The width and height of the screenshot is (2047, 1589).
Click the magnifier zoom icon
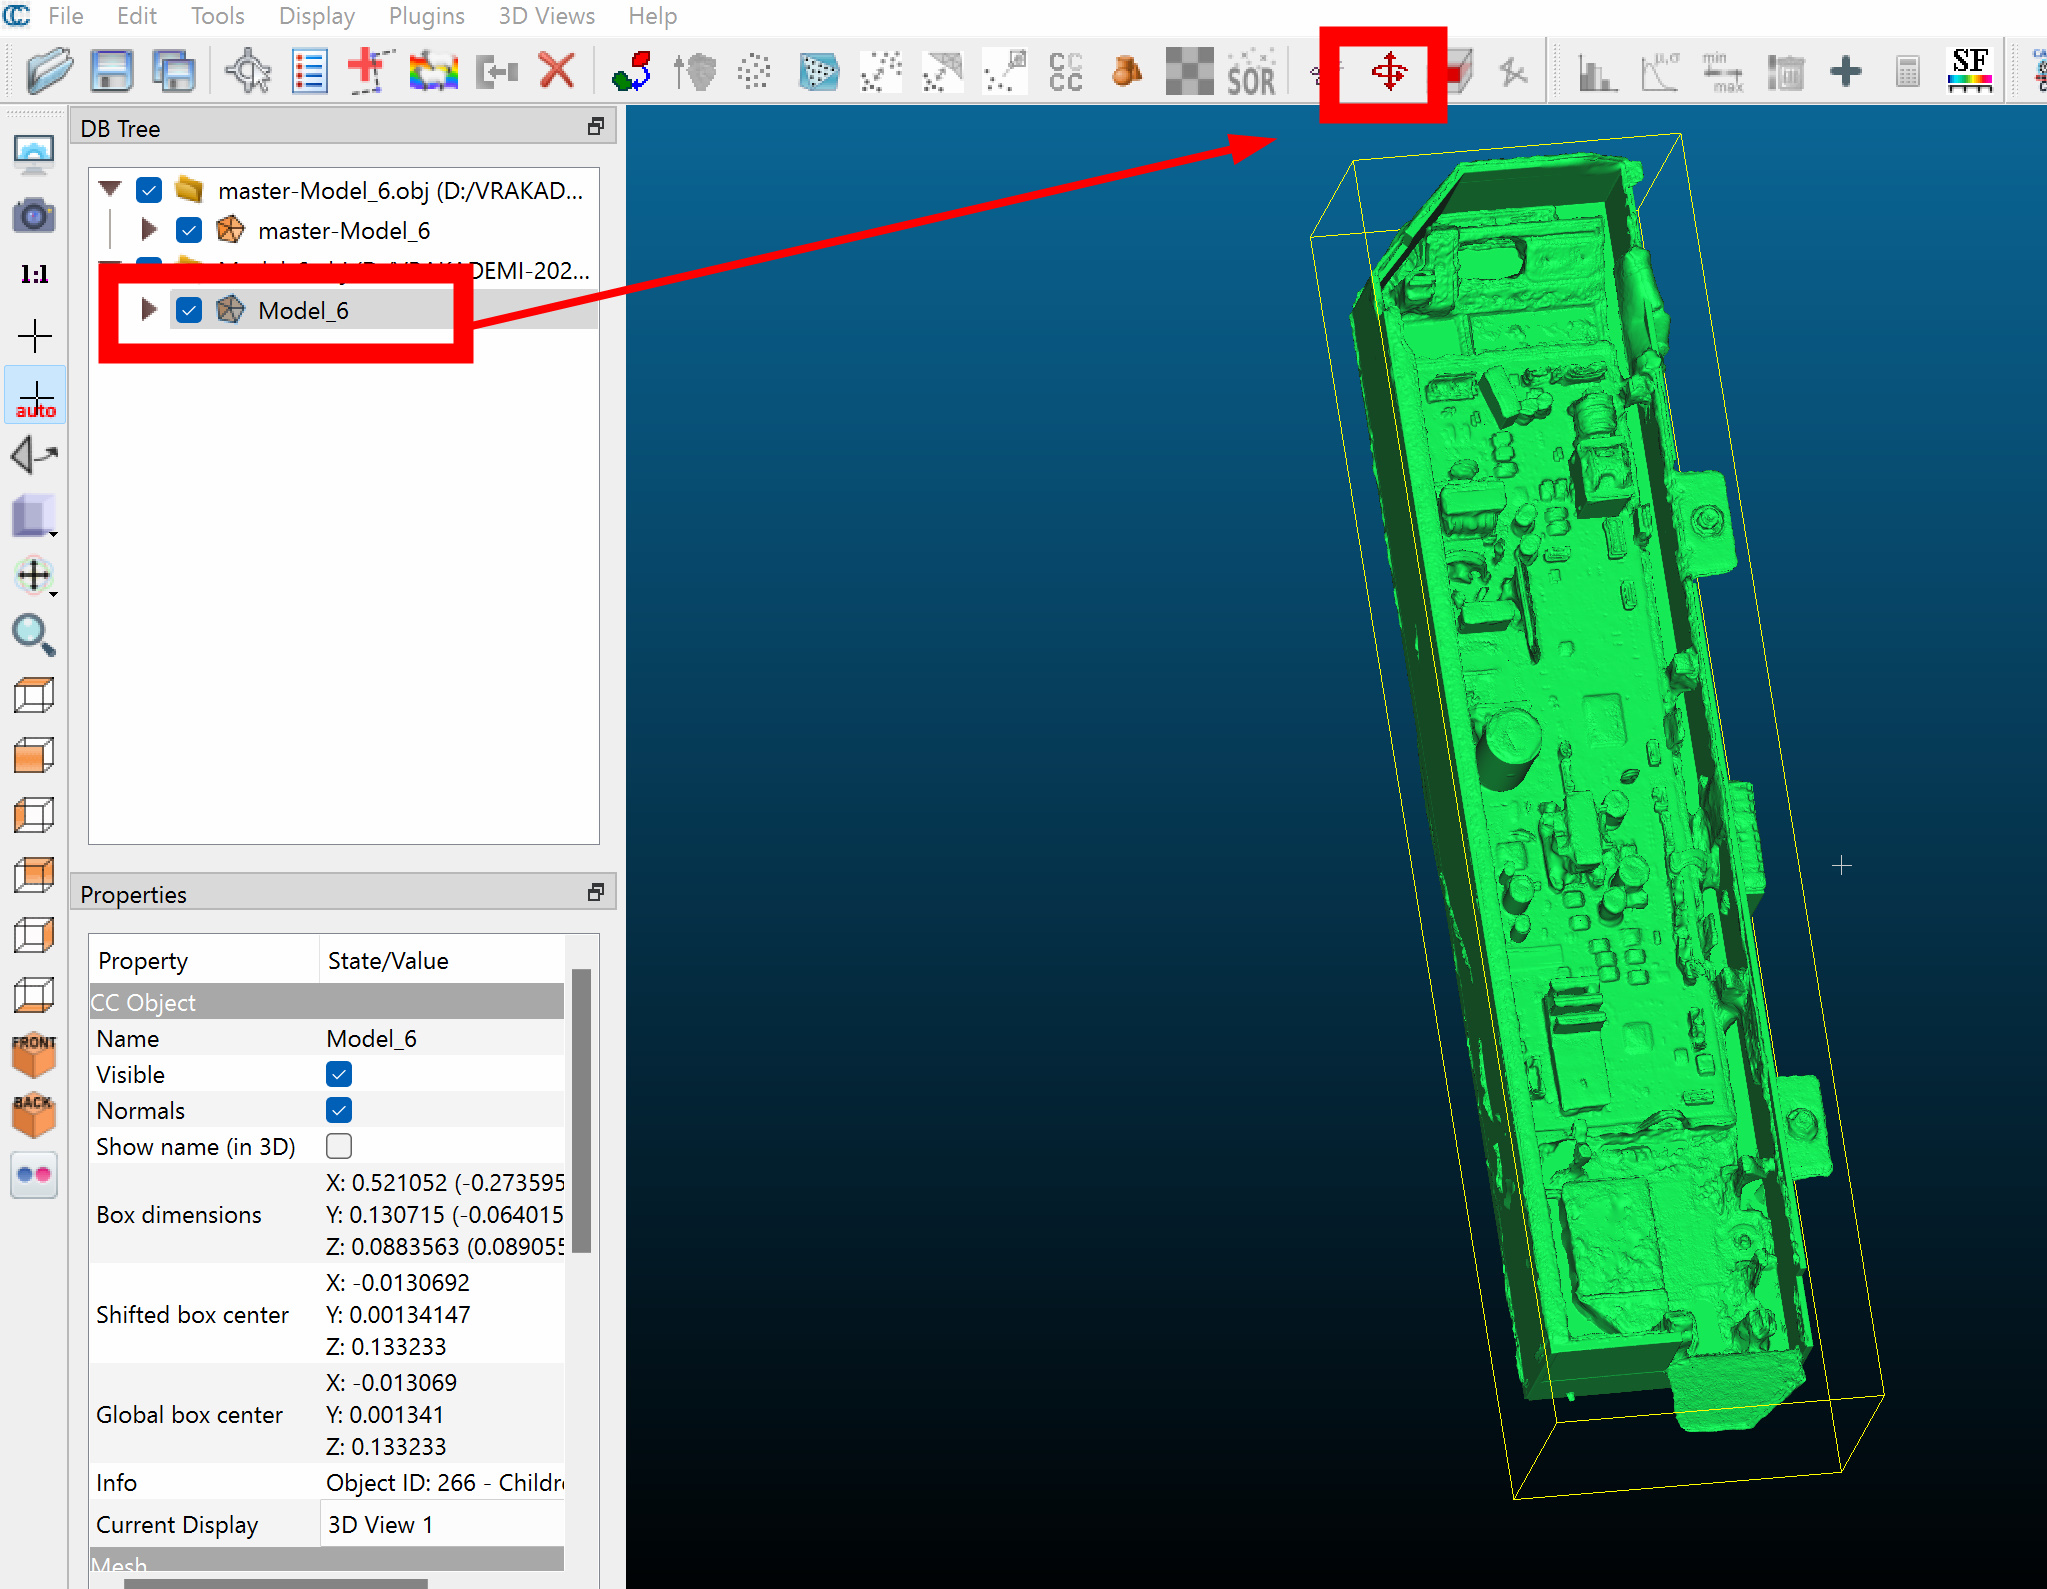point(33,635)
